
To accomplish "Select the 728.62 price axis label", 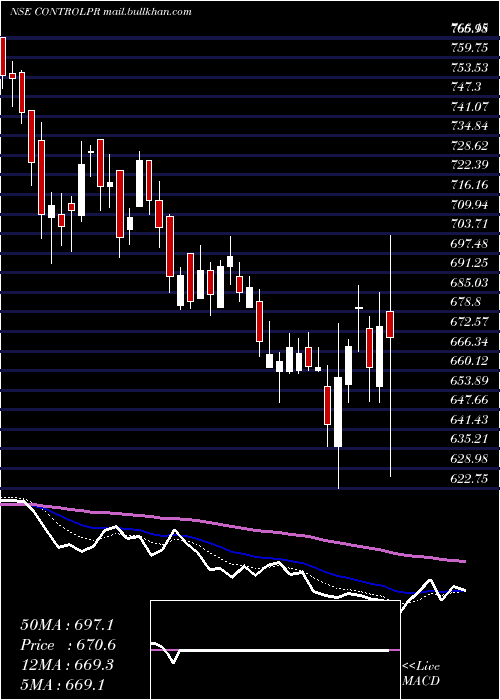I will pos(469,145).
